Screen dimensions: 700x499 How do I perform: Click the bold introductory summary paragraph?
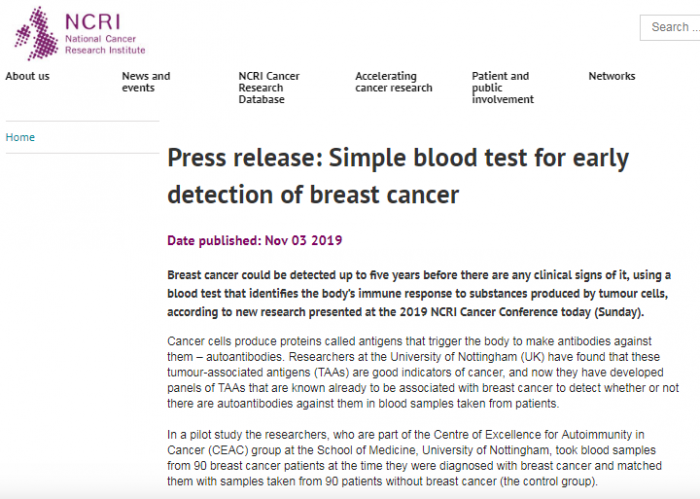[x=418, y=293]
